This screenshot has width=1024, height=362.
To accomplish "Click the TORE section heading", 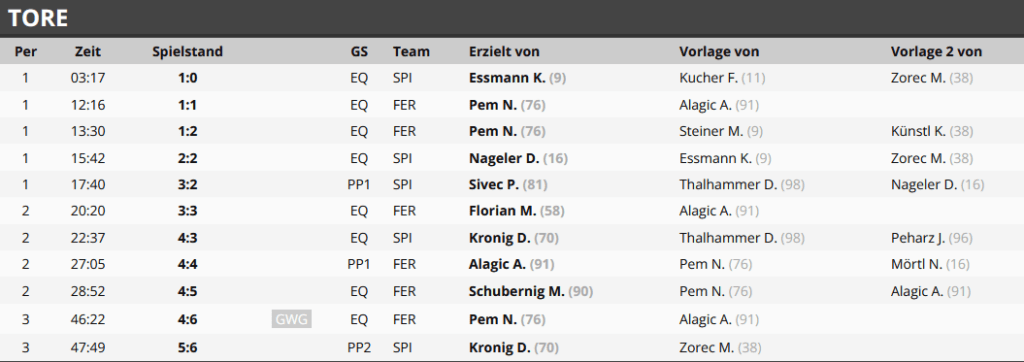I will click(x=38, y=18).
